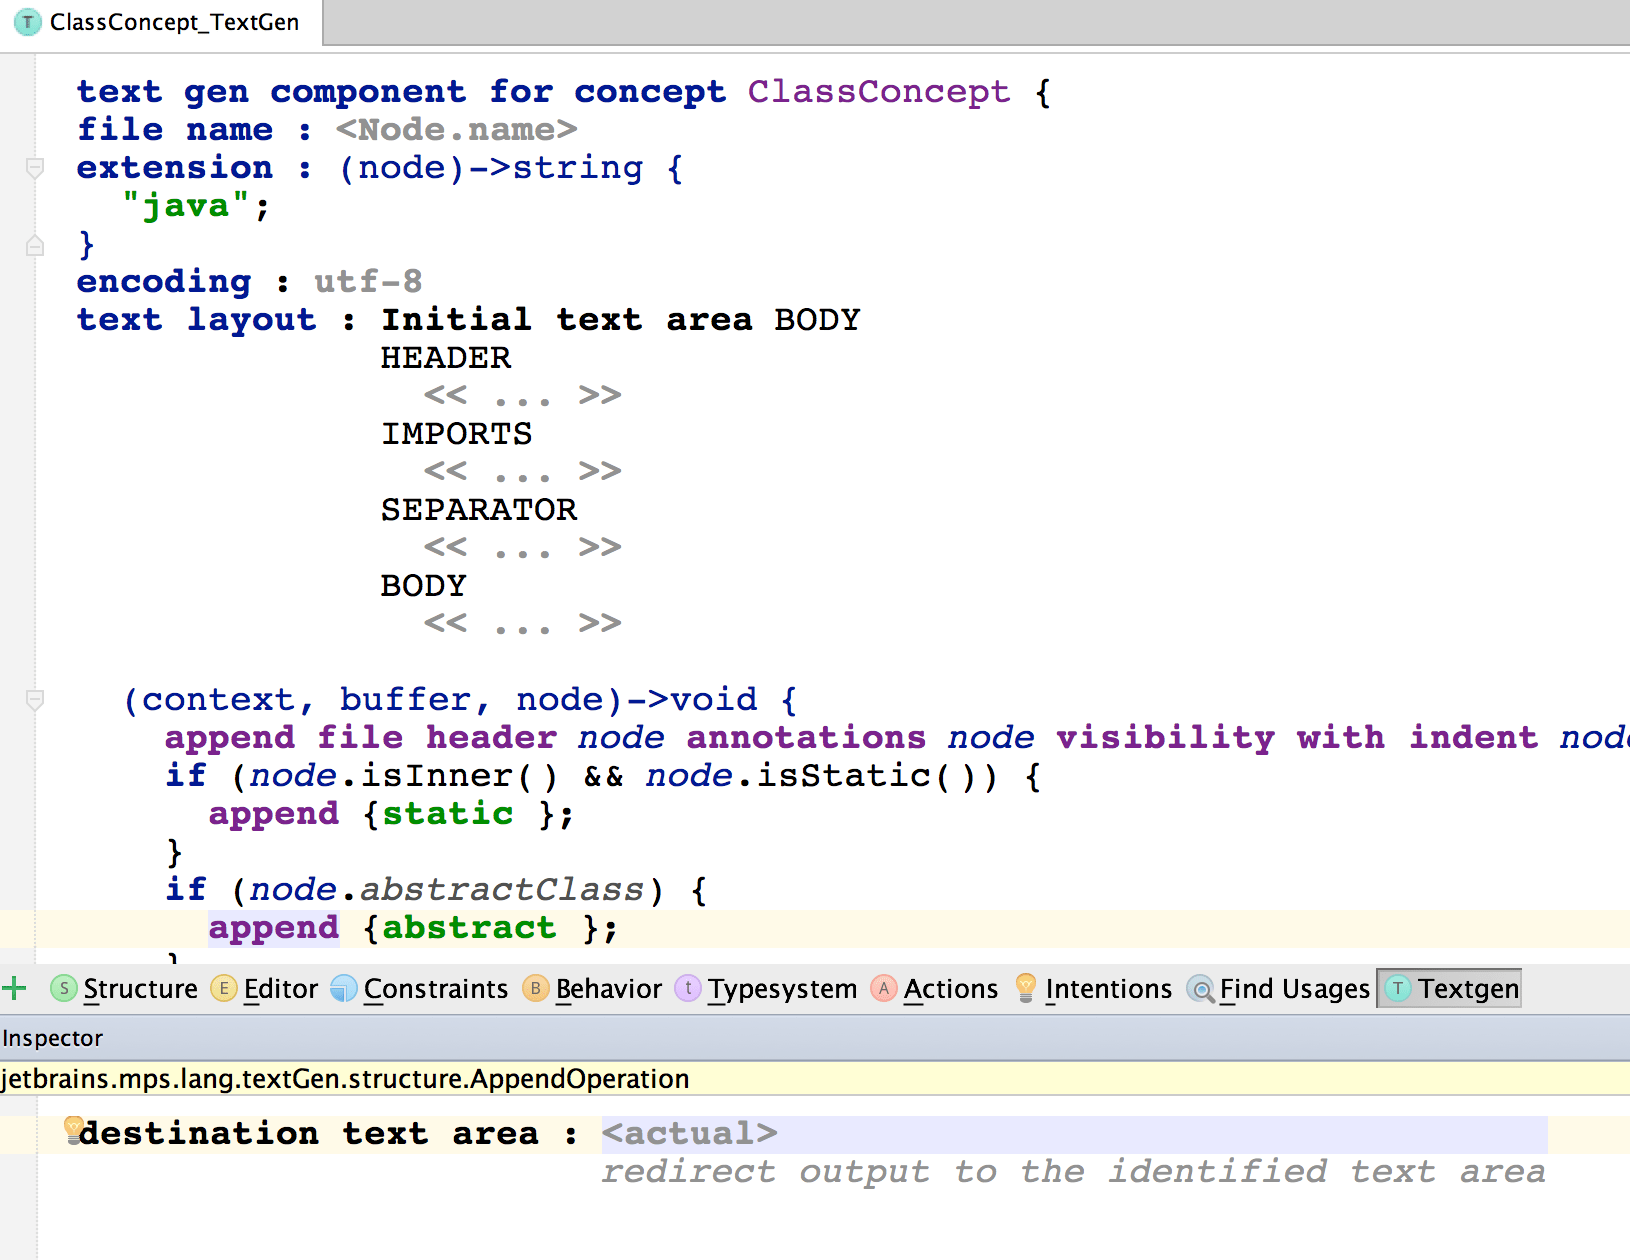Select the ClassConcept_TextGen editor tab

pos(162,22)
